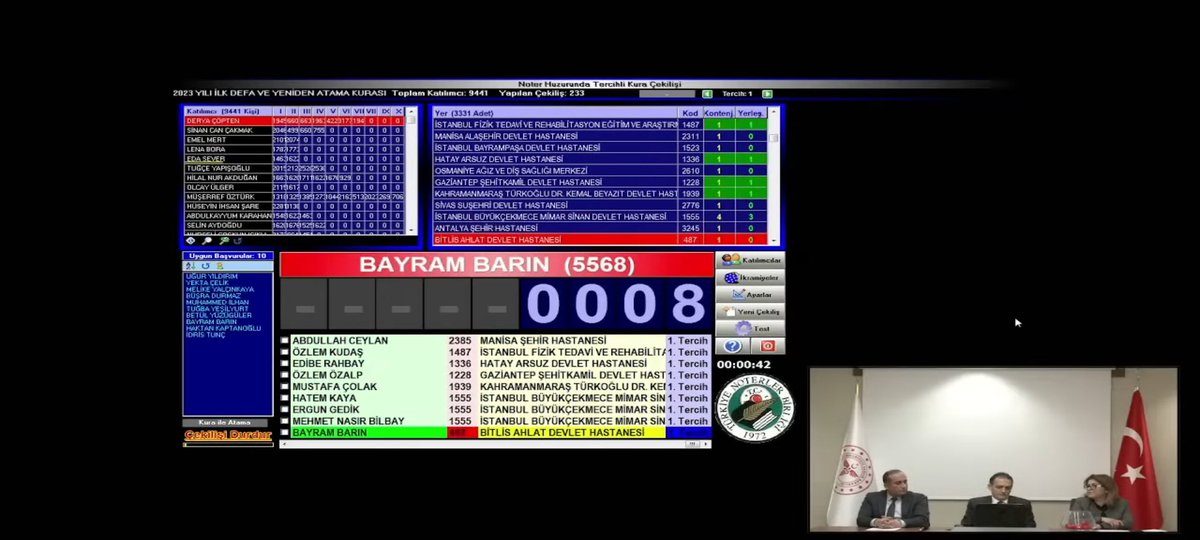Image resolution: width=1200 pixels, height=540 pixels.
Task: Click the Katılımcı (9441 Kişi) column header
Action: [229, 112]
